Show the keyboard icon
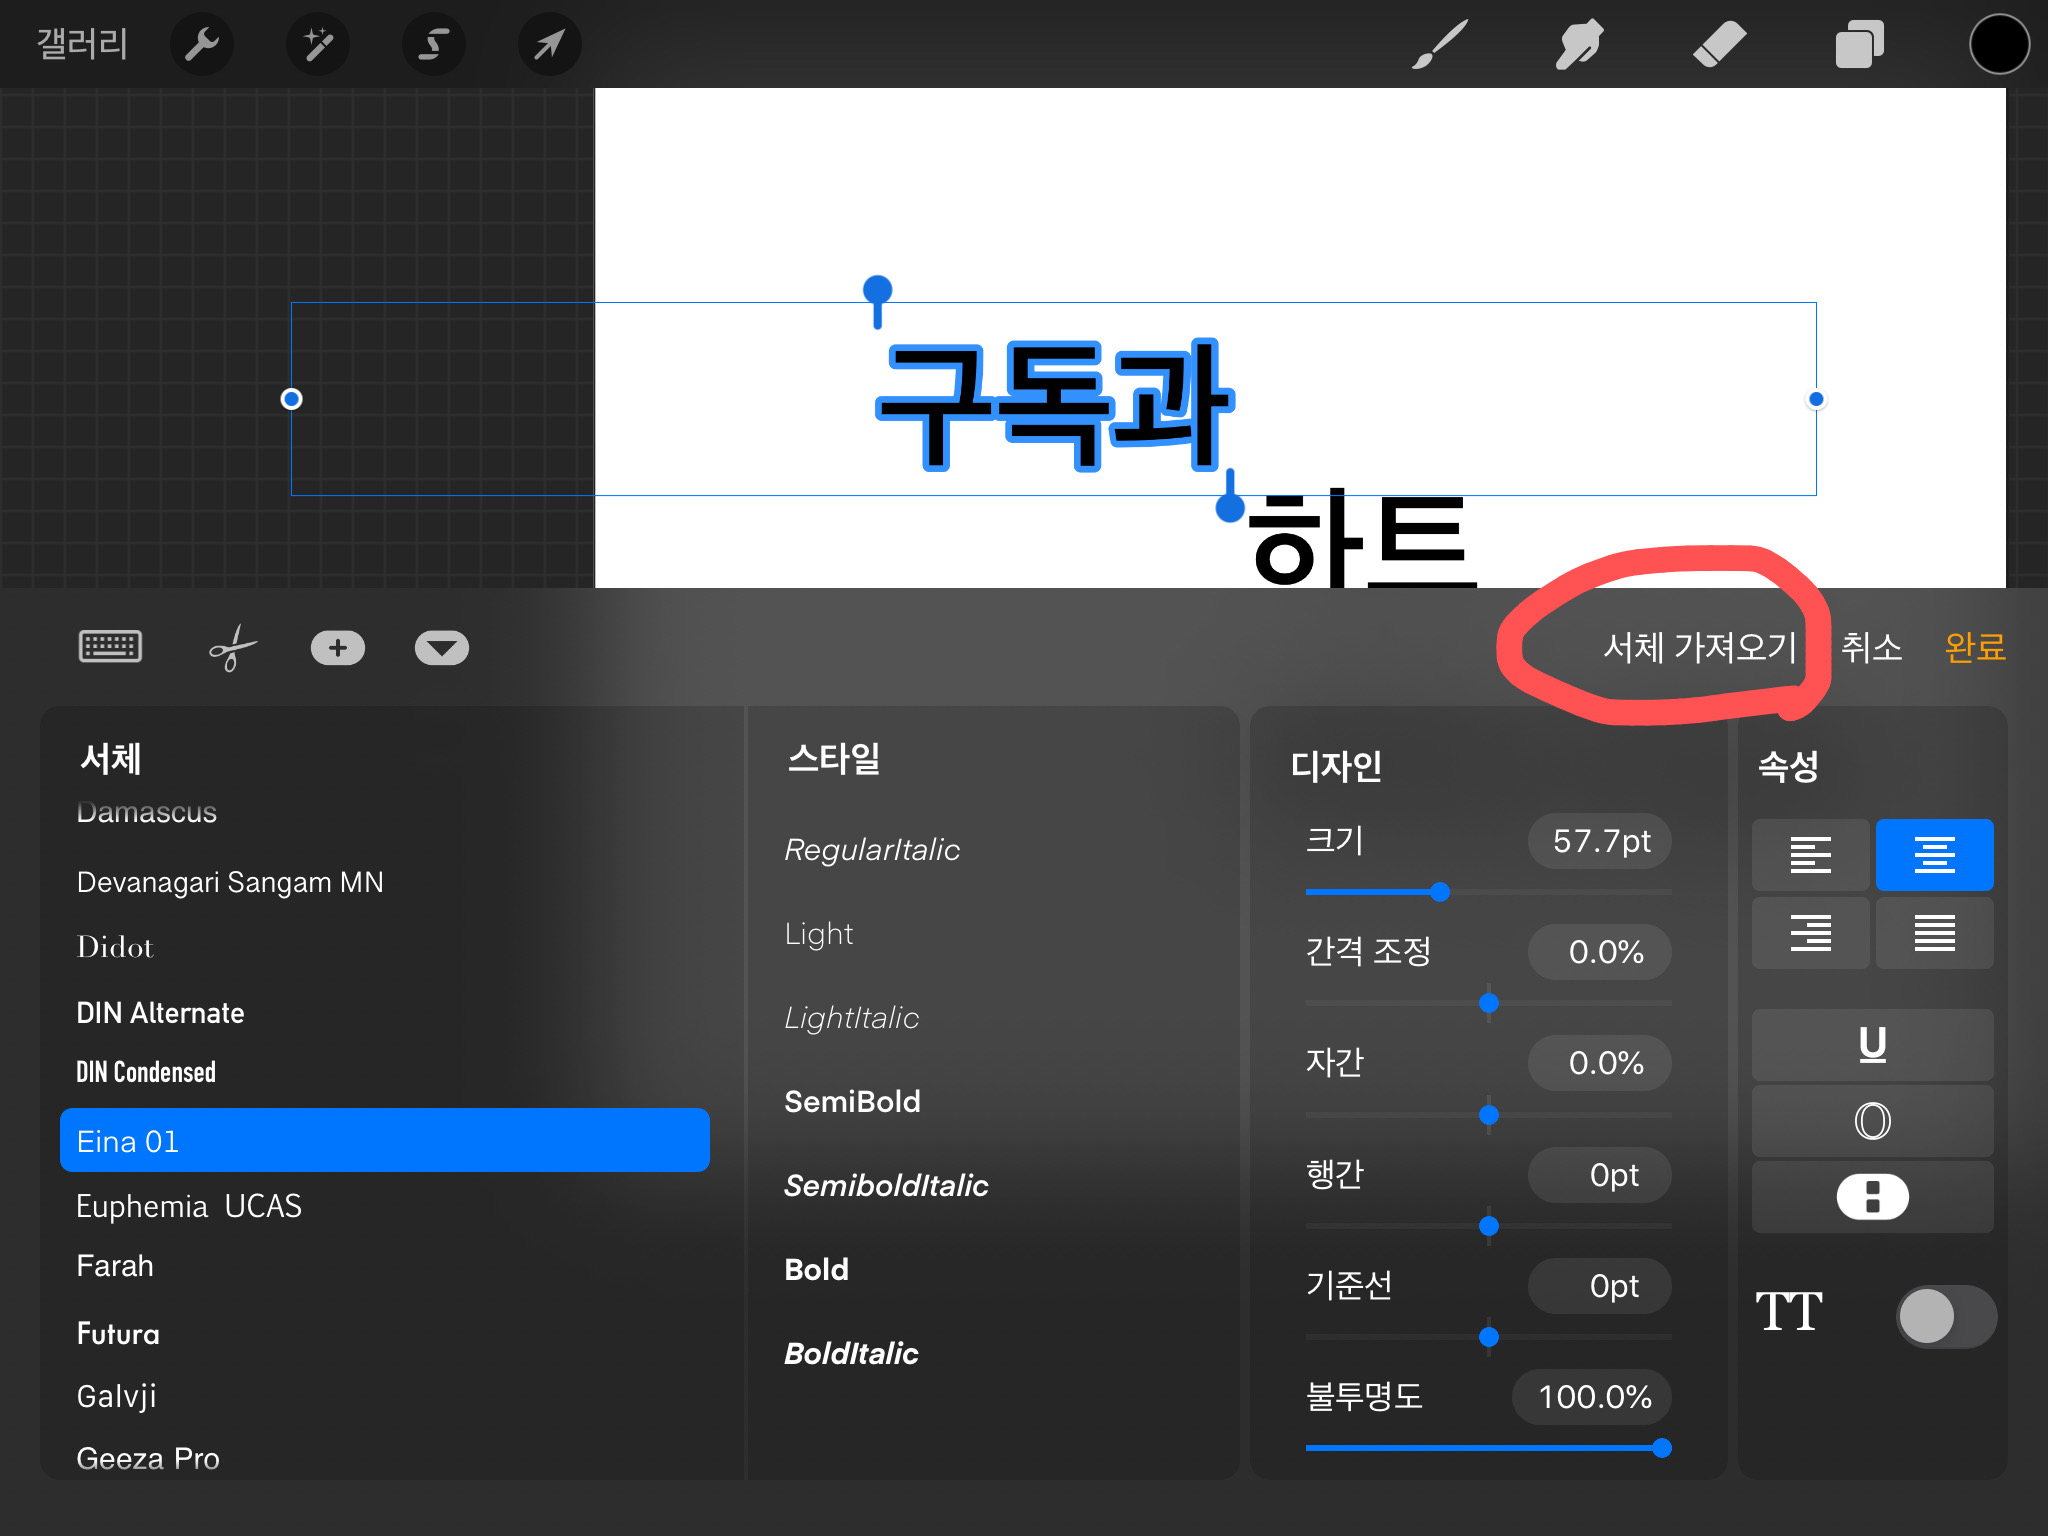2048x1536 pixels. coord(110,647)
